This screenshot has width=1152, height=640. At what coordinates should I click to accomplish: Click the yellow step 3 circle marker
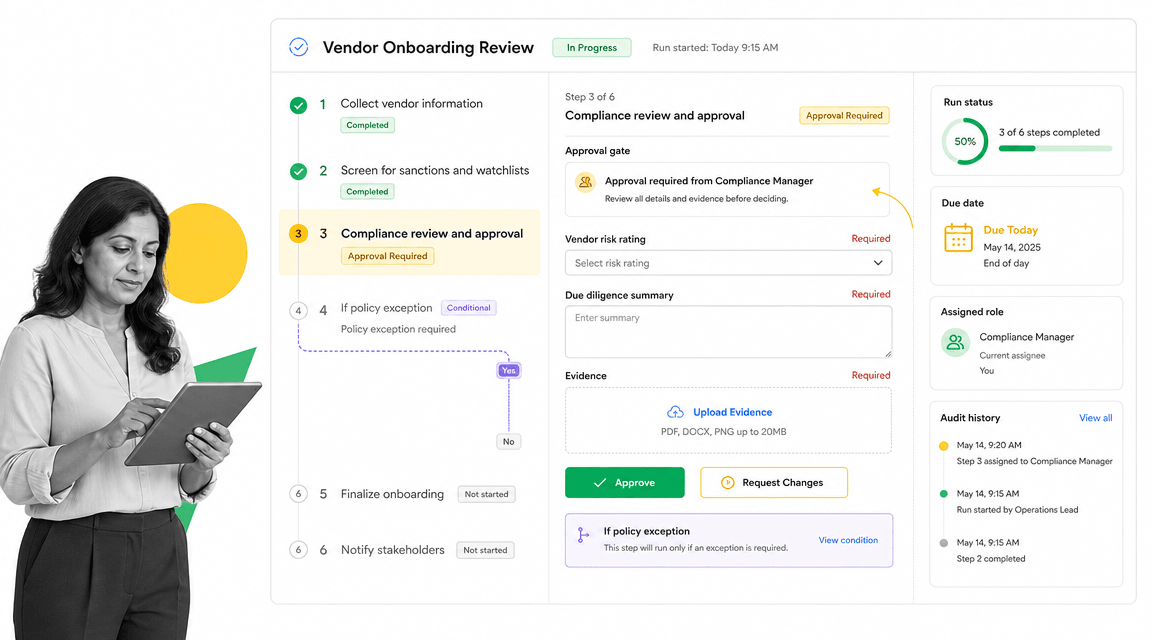[298, 234]
